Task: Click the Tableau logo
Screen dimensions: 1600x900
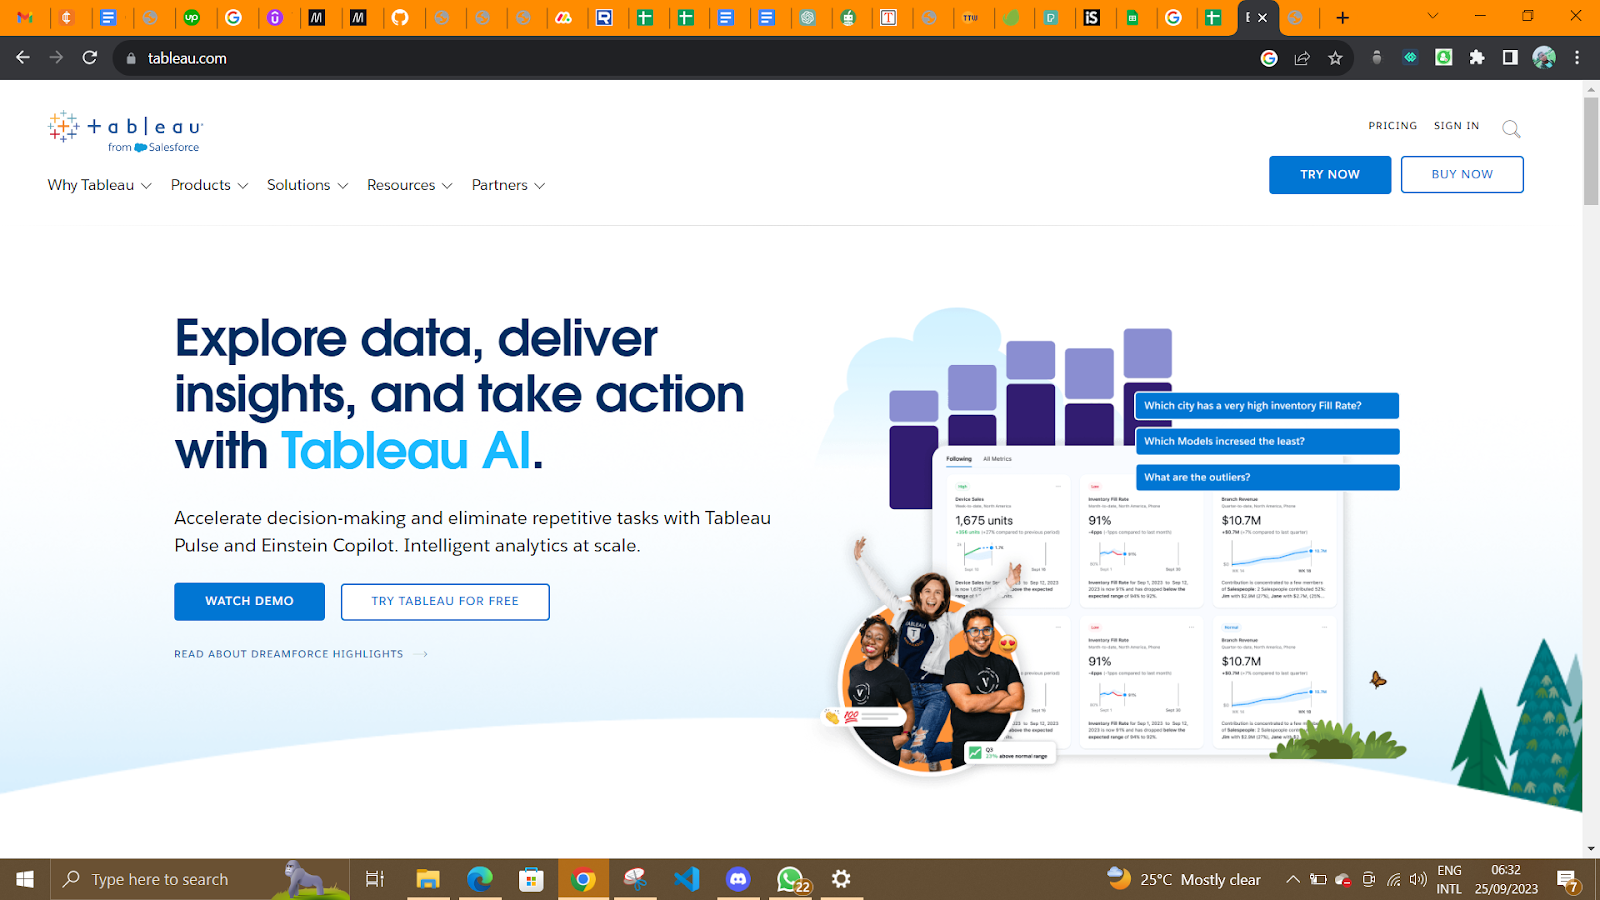Action: [x=125, y=131]
